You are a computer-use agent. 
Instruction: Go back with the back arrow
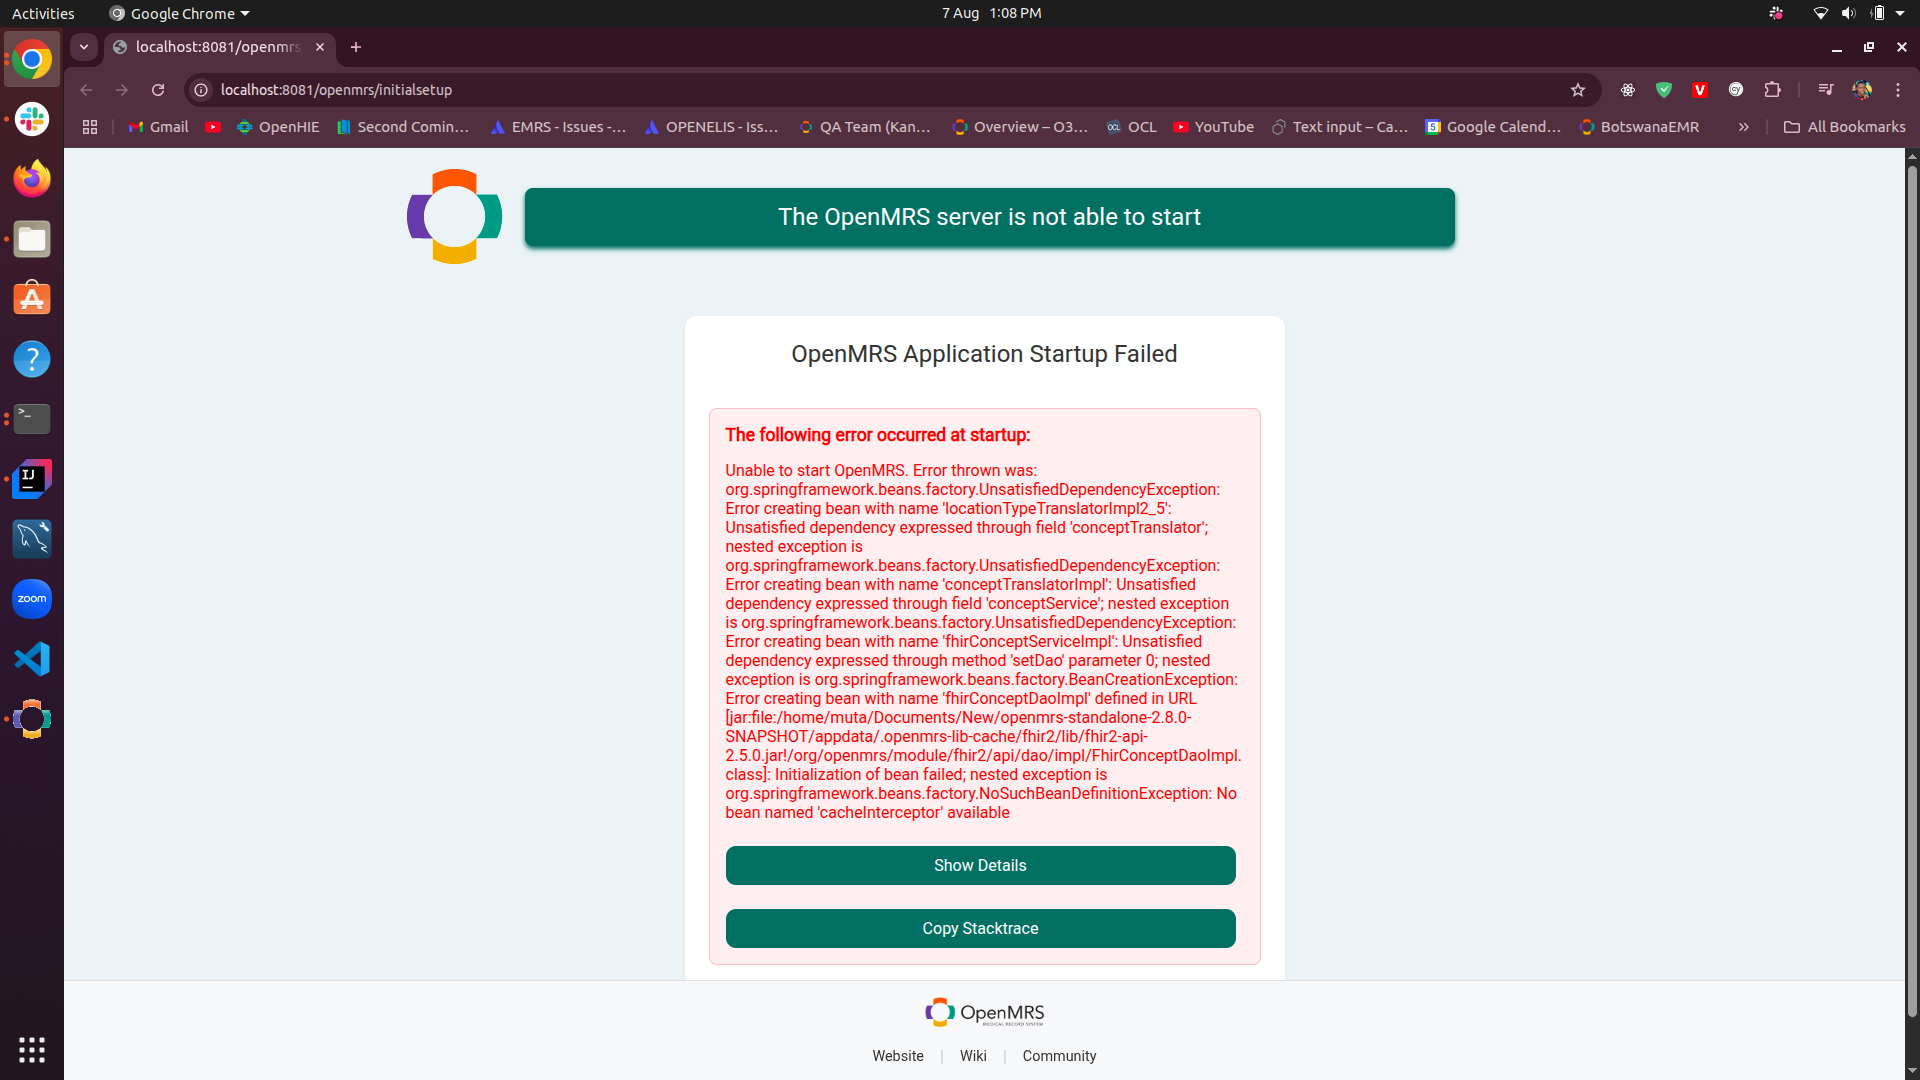pyautogui.click(x=86, y=90)
